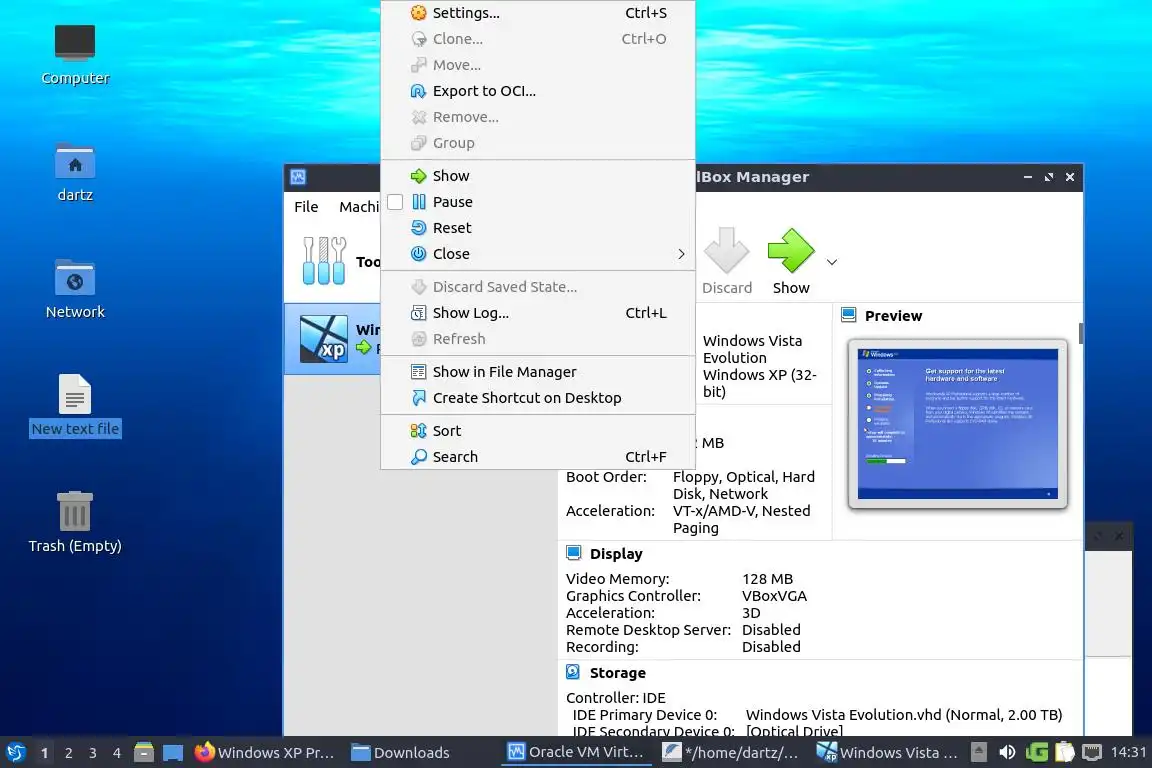Open the Machine menu in VirtualBox Manager
This screenshot has height=768, width=1152.
(359, 207)
